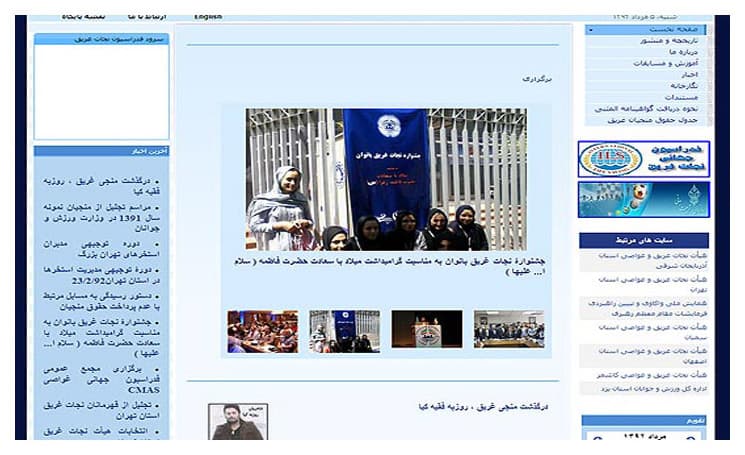Select the second gallery thumbnail with blue banner
The height and width of the screenshot is (455, 745).
pos(344,331)
